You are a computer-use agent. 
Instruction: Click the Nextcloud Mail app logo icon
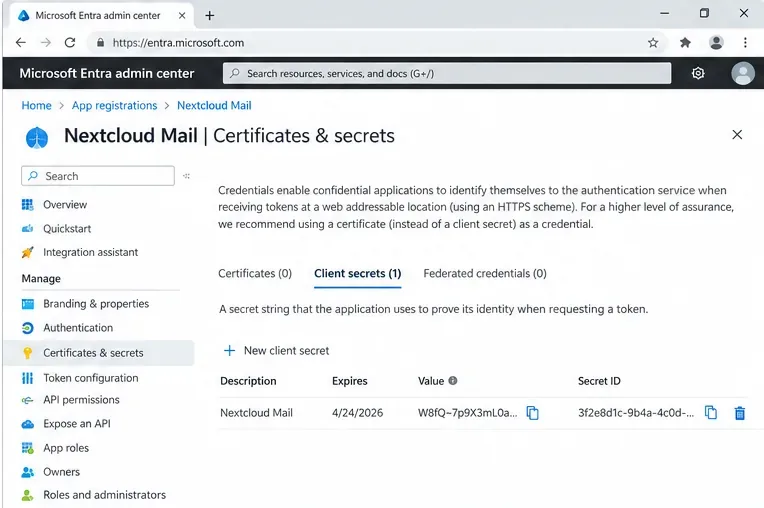tap(37, 138)
